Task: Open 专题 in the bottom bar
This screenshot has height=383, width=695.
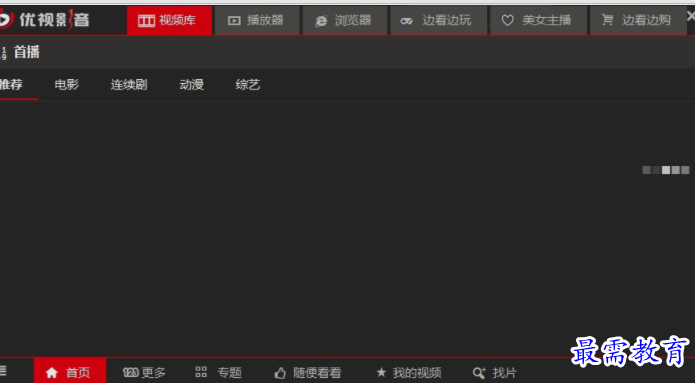Action: pos(219,372)
